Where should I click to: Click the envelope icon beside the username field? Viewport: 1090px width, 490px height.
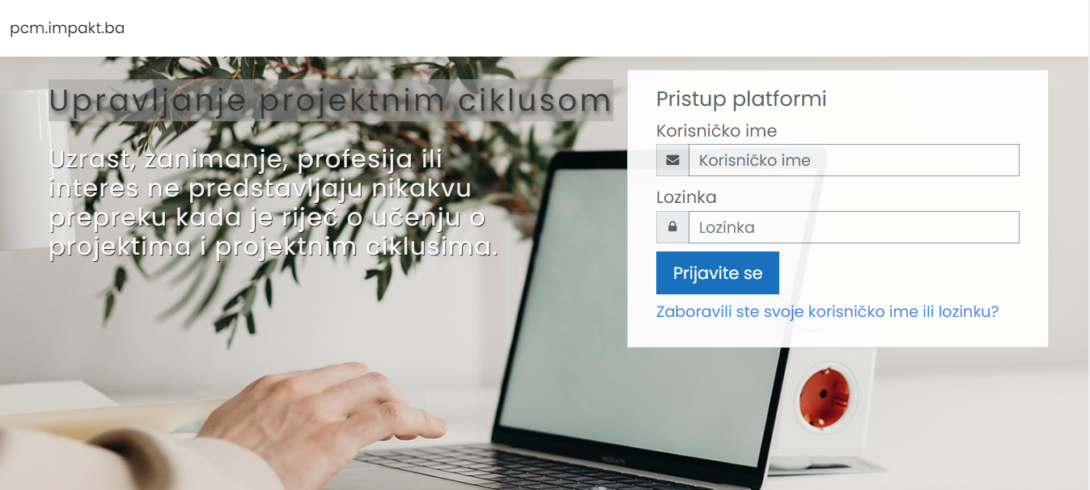[672, 161]
